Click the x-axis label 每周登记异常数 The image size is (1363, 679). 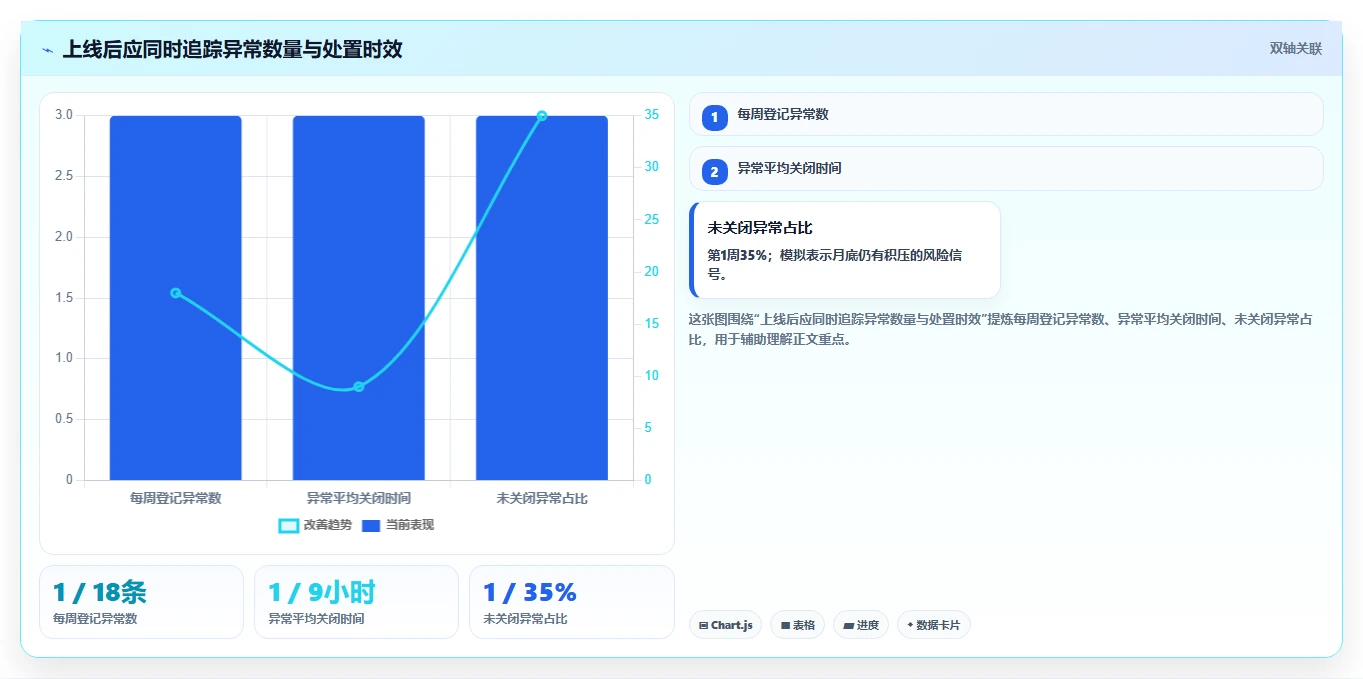point(176,498)
